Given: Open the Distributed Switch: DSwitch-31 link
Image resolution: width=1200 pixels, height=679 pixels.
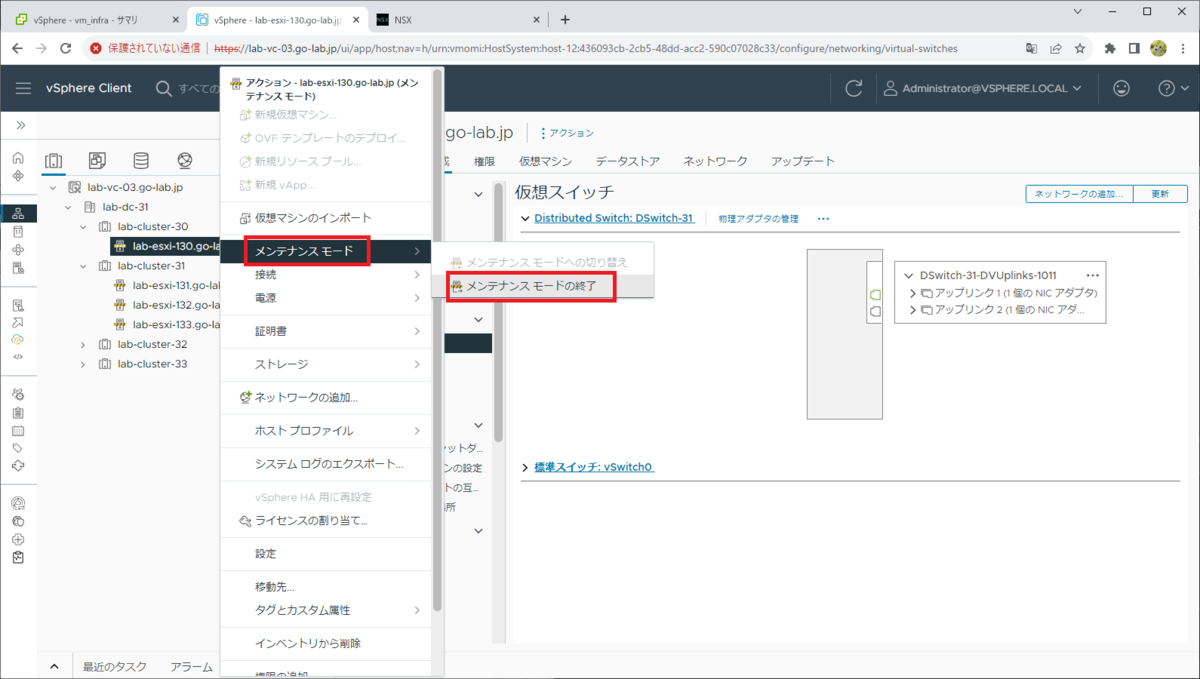Looking at the screenshot, I should pos(614,218).
